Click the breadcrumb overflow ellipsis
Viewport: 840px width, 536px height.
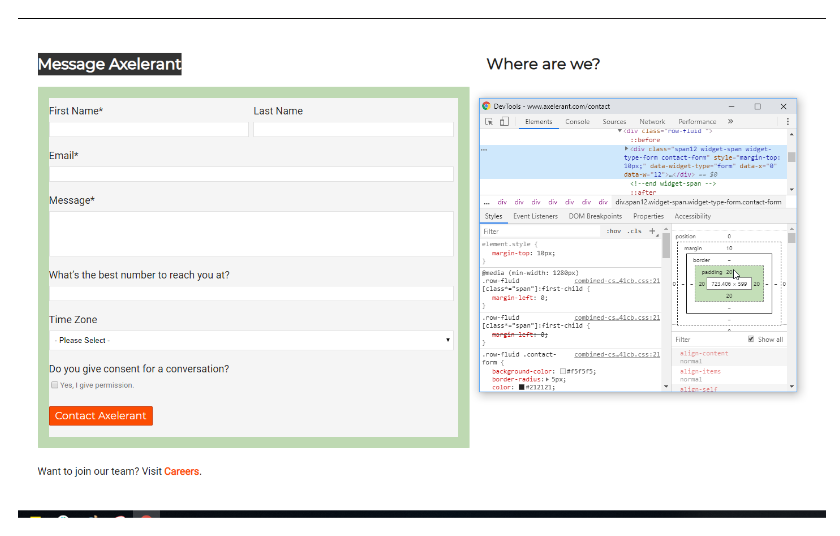click(486, 202)
